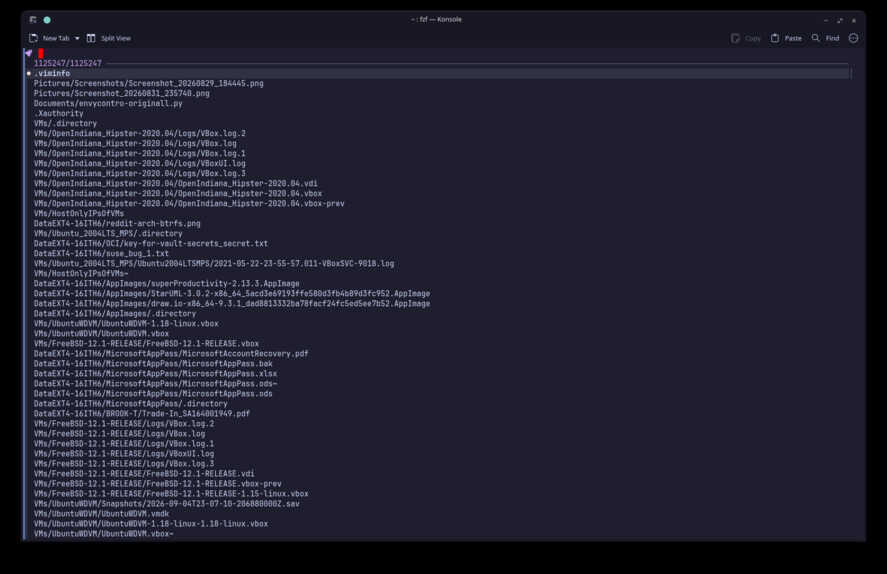Screen dimensions: 887x574
Task: Click the fzf list scrollbar on the right
Action: tap(851, 74)
